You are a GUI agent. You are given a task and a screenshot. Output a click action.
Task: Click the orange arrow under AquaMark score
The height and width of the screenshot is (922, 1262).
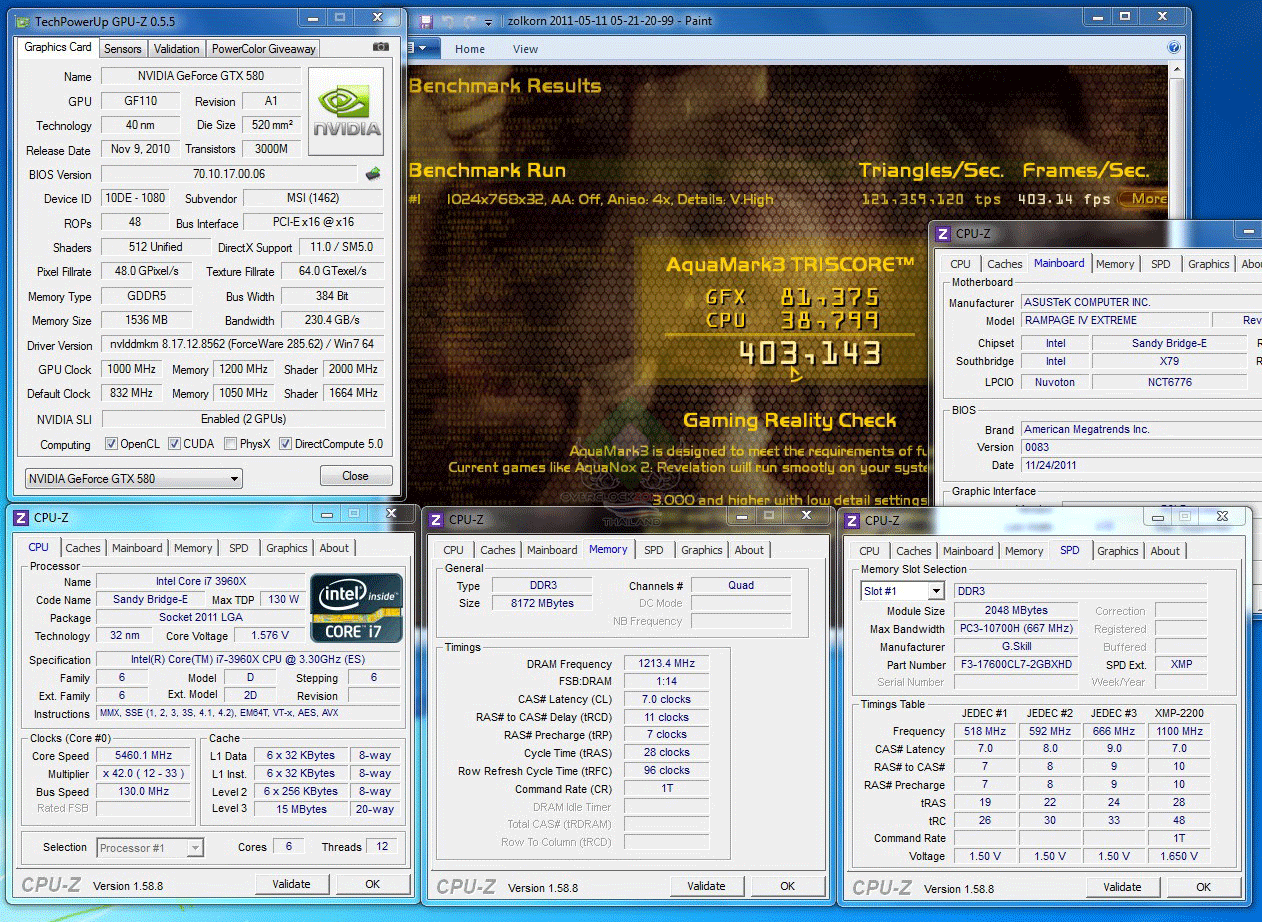coord(796,375)
